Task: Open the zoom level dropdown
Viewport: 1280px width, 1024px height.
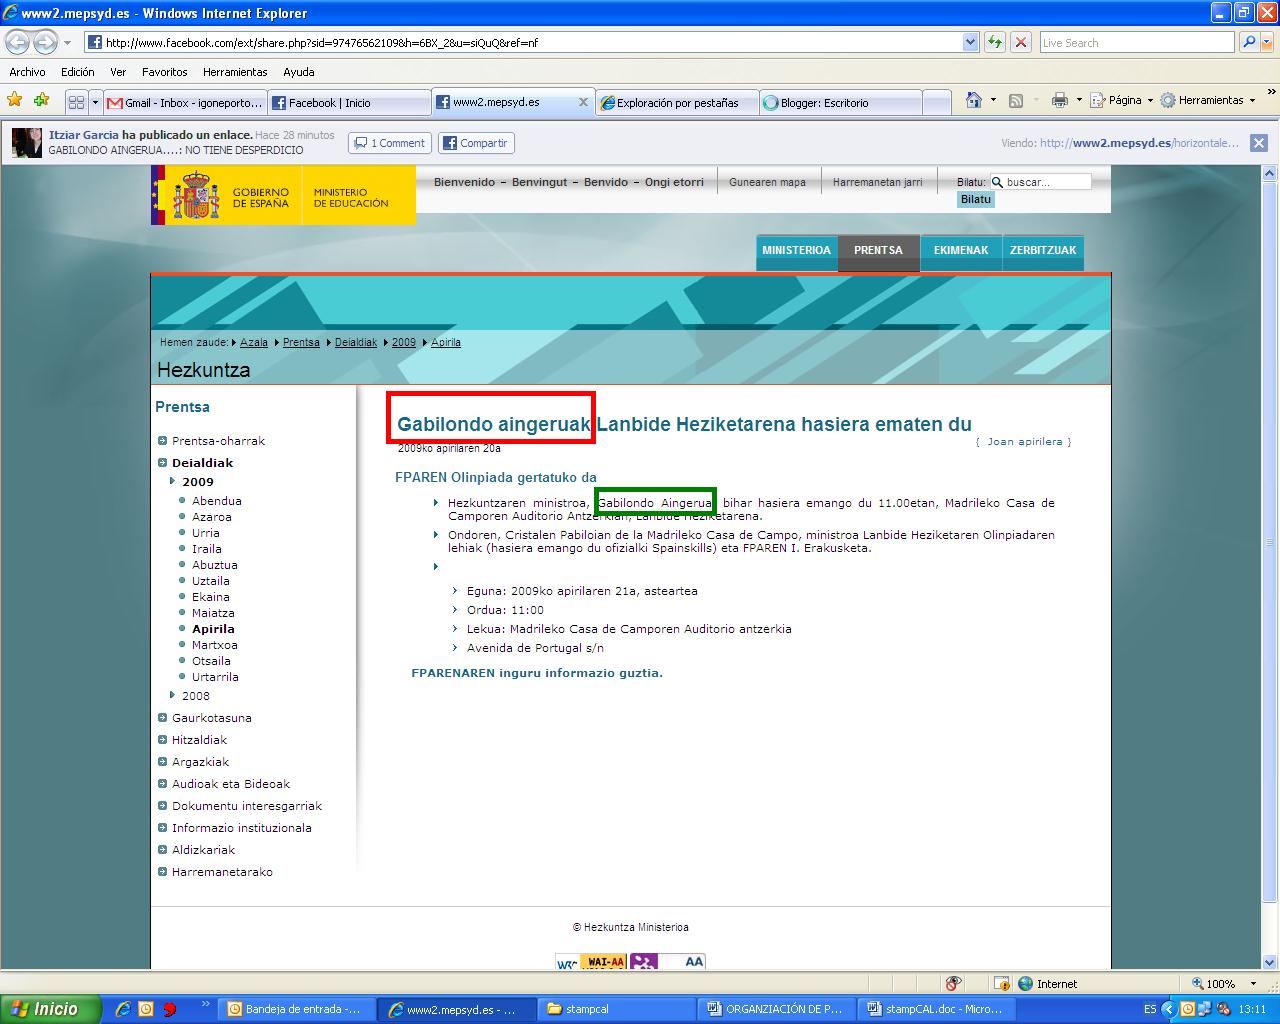Action: tap(1253, 984)
